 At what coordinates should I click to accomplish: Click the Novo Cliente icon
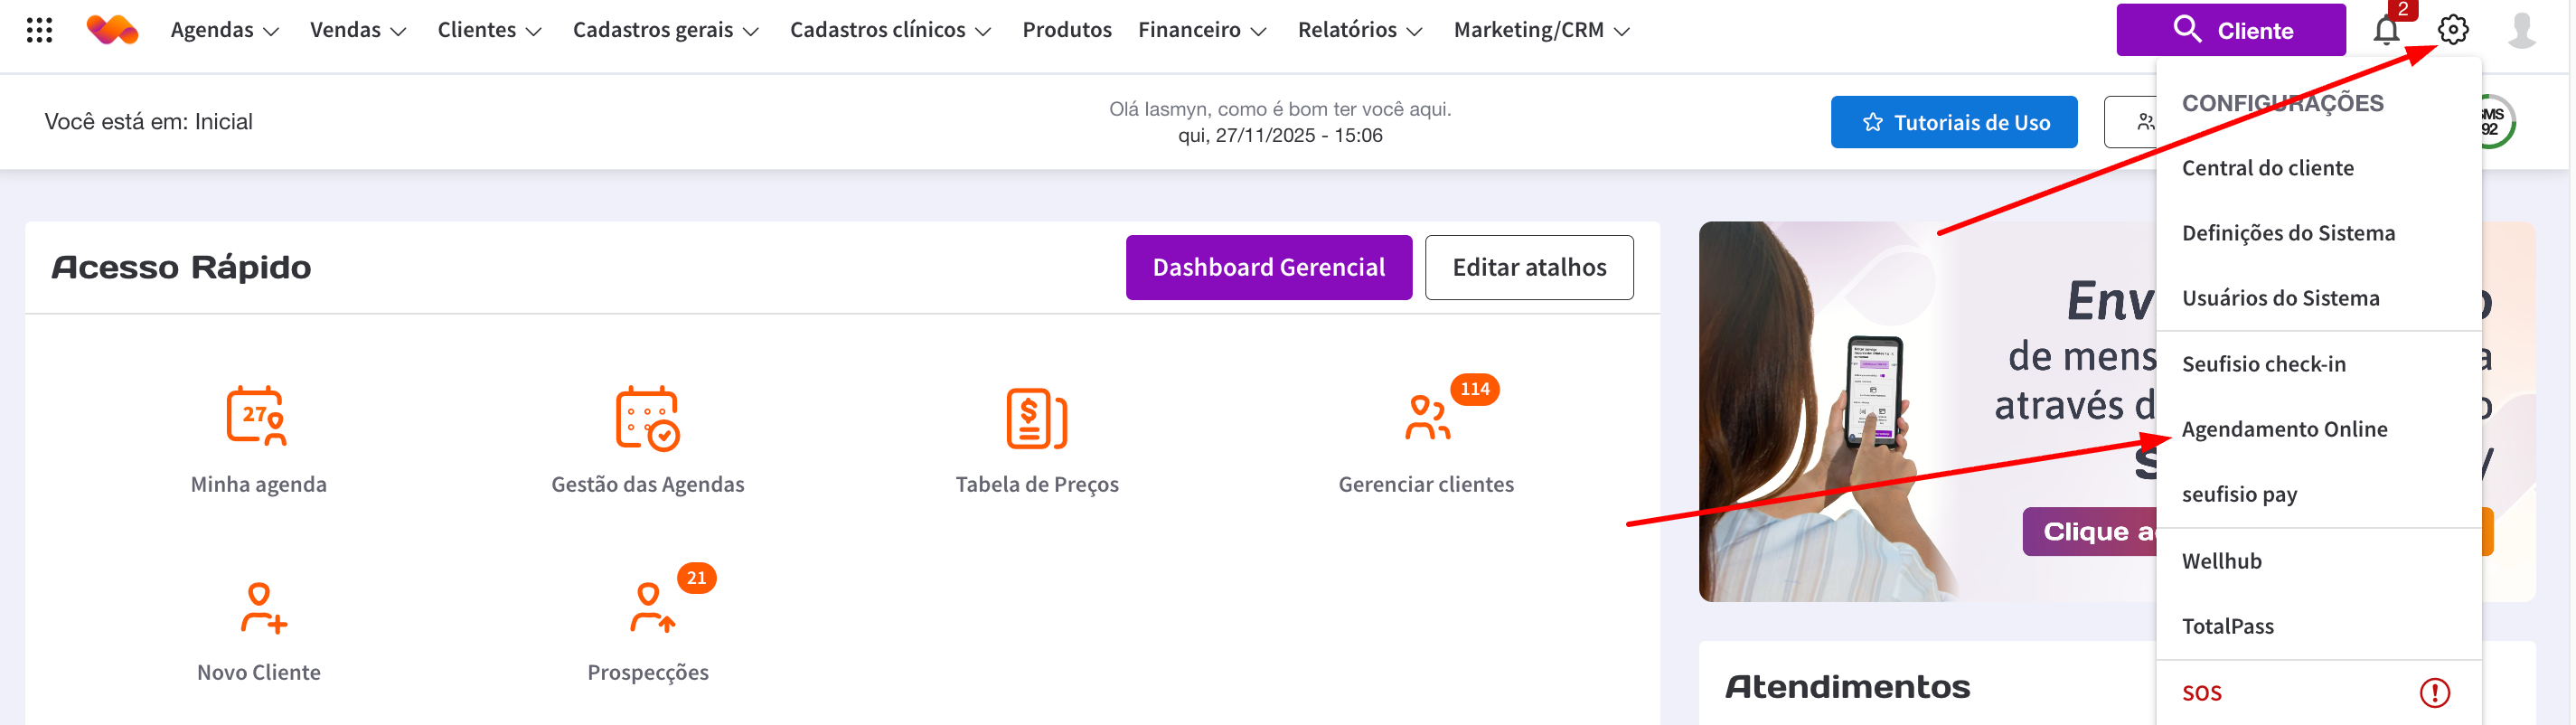[261, 608]
